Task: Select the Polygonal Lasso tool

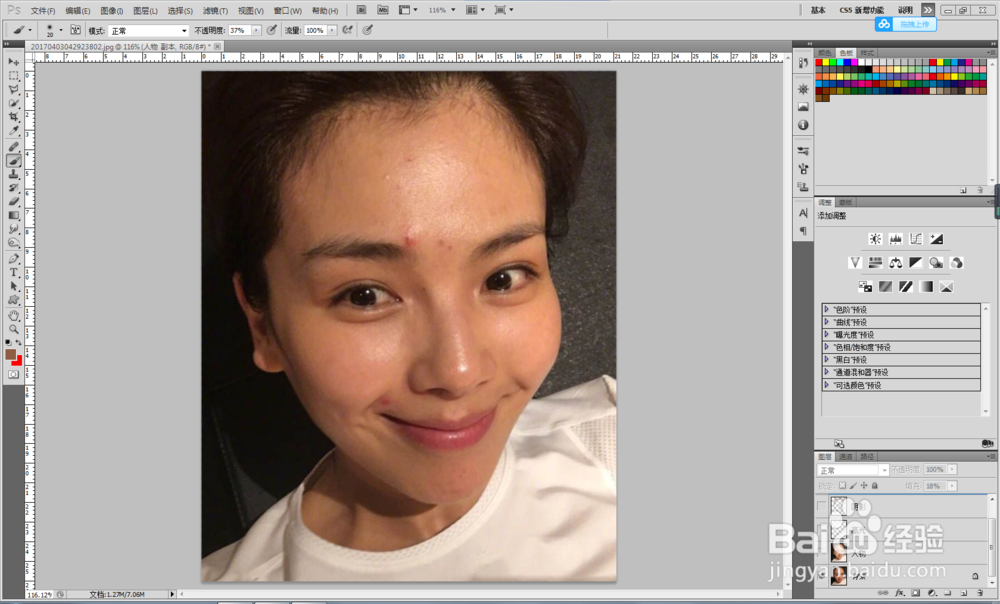Action: pyautogui.click(x=13, y=89)
